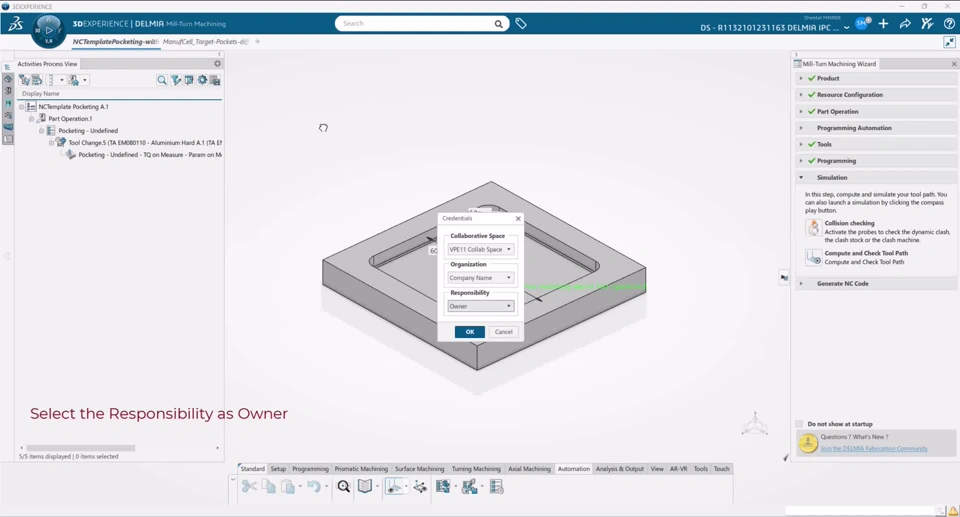Viewport: 960px width, 517px height.
Task: Collapse the NCTemplate Pocketing A.1 tree node
Action: coord(22,107)
